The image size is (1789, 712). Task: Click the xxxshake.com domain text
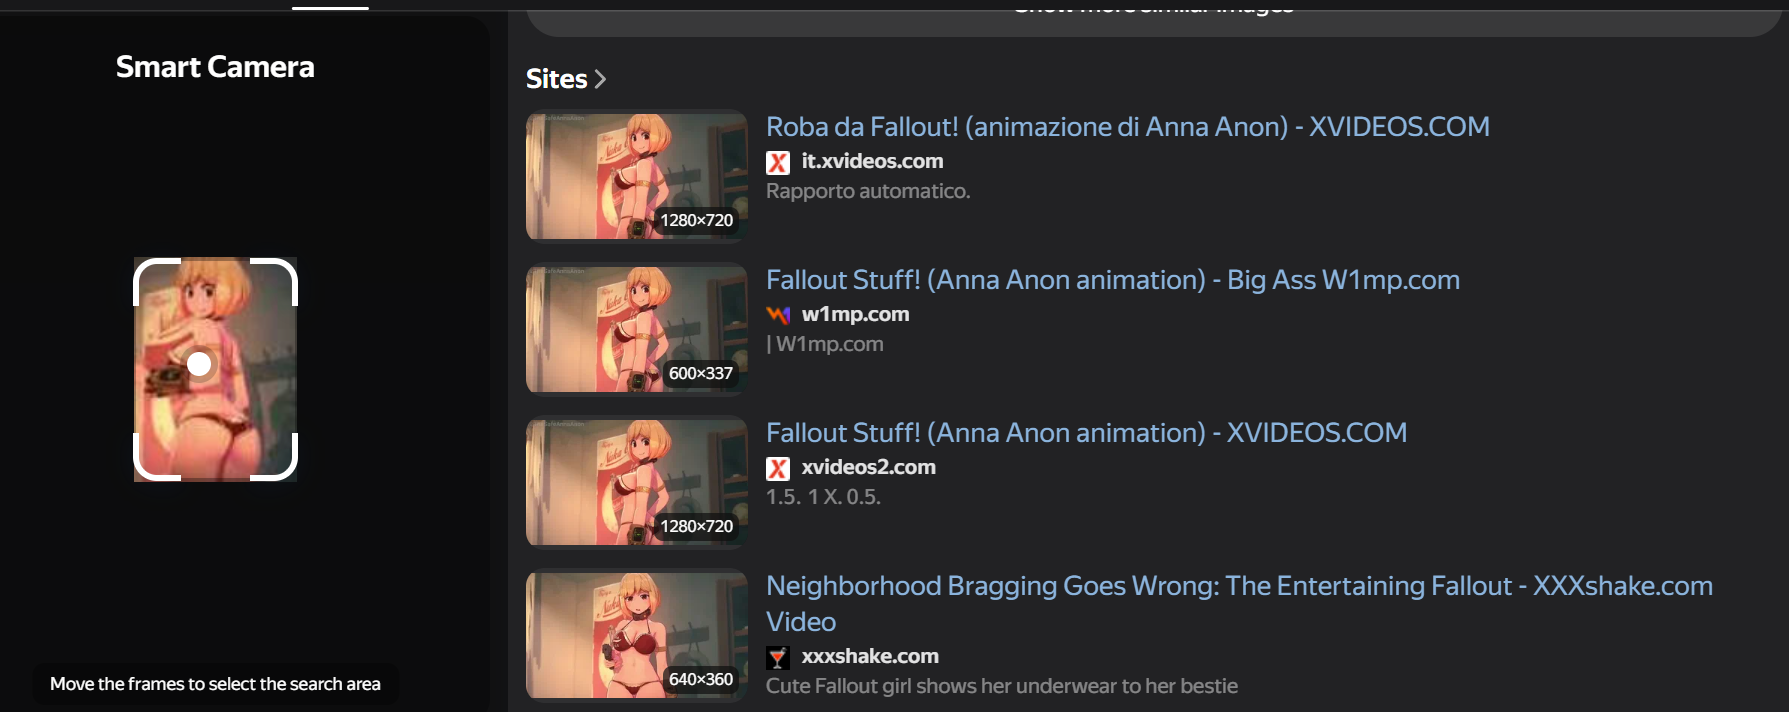870,656
